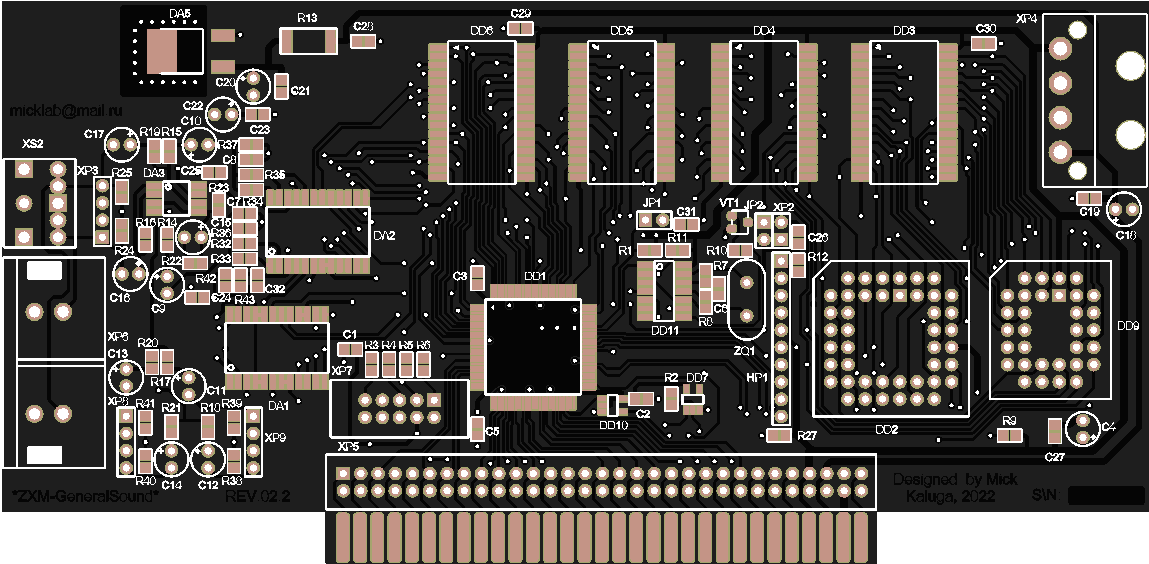Viewport: 1149px width, 564px height.
Task: Select the JP1 jumper
Action: pyautogui.click(x=653, y=218)
